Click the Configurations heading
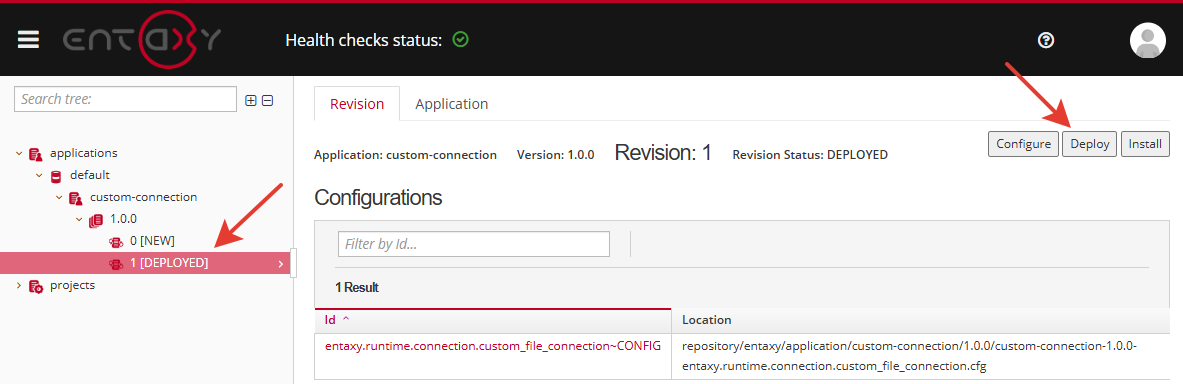 pyautogui.click(x=378, y=198)
